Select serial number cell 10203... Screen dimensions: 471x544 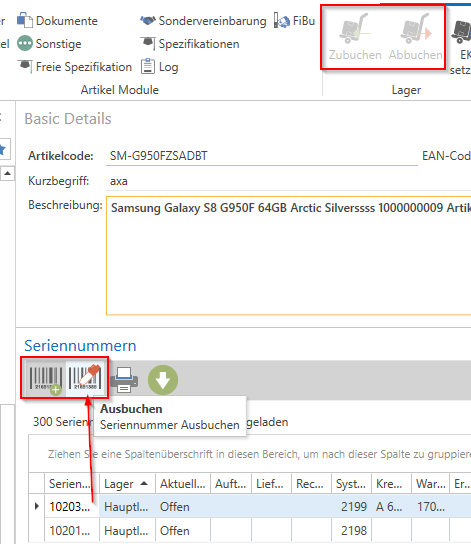pos(72,506)
